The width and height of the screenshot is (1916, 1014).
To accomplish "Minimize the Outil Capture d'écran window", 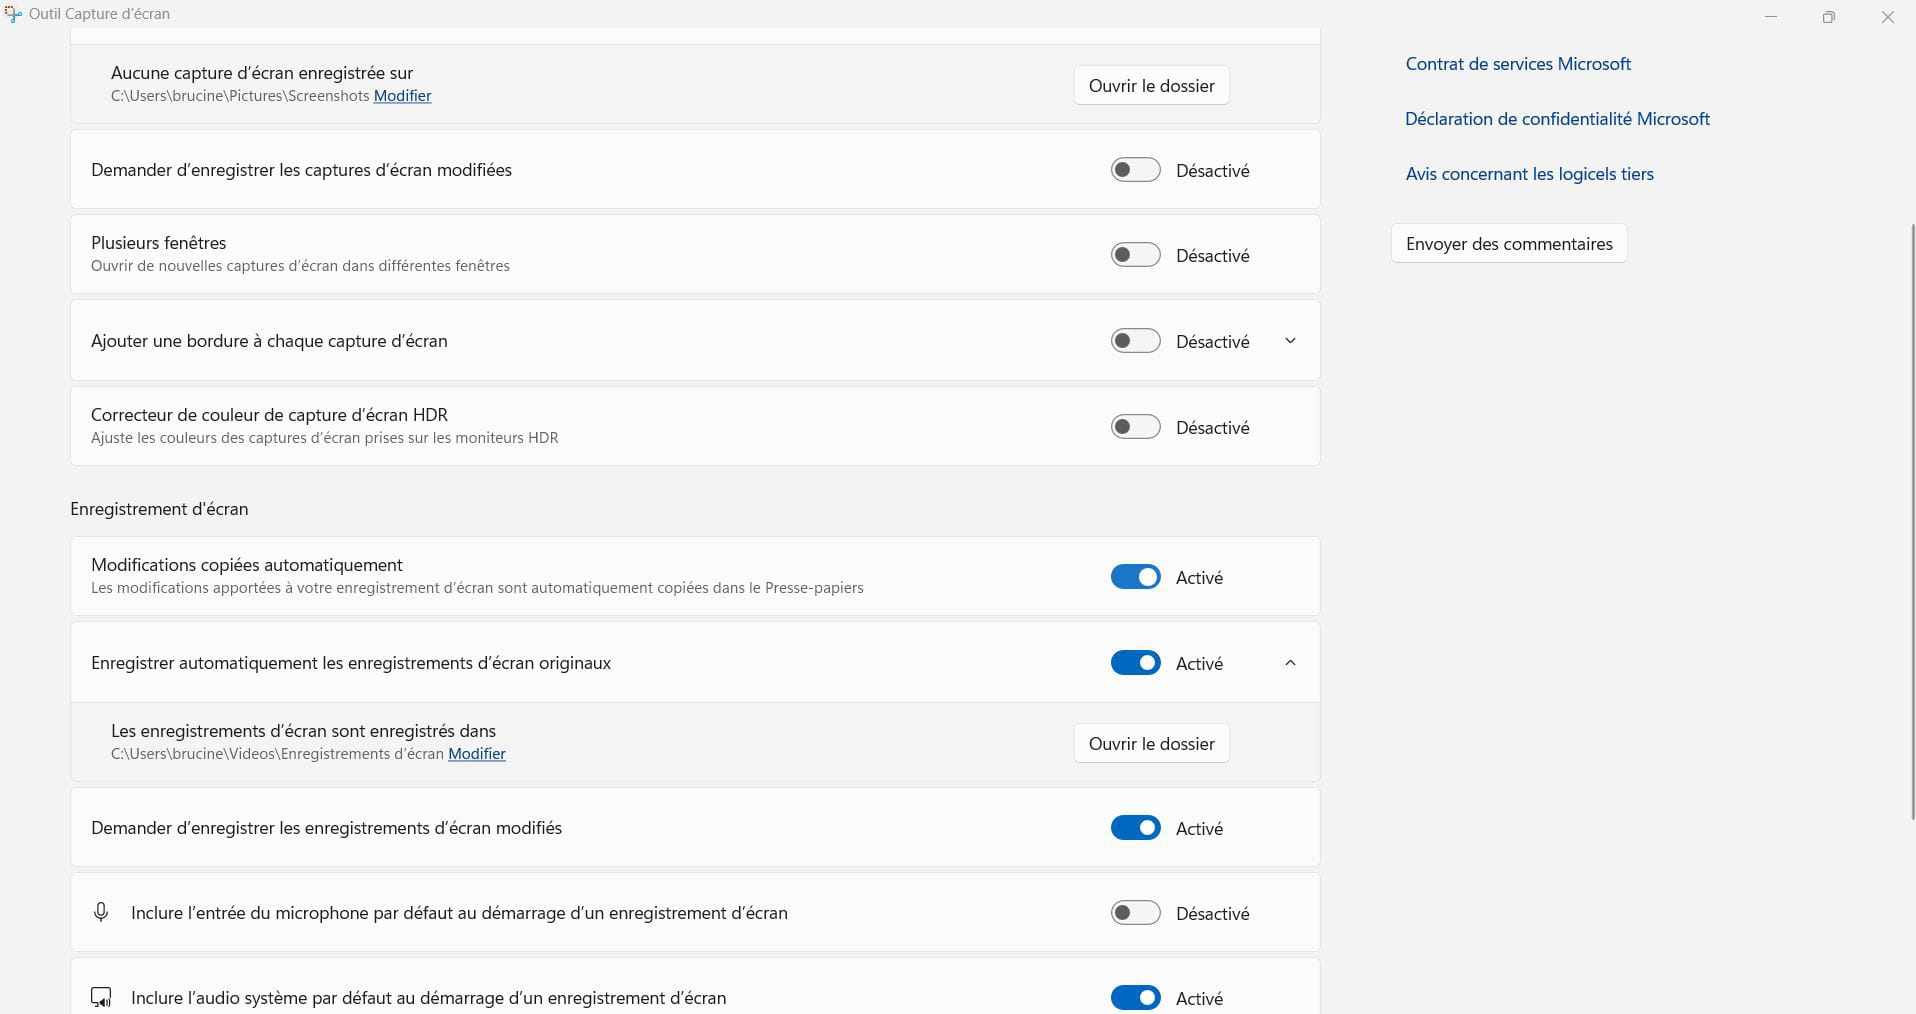I will (x=1770, y=17).
